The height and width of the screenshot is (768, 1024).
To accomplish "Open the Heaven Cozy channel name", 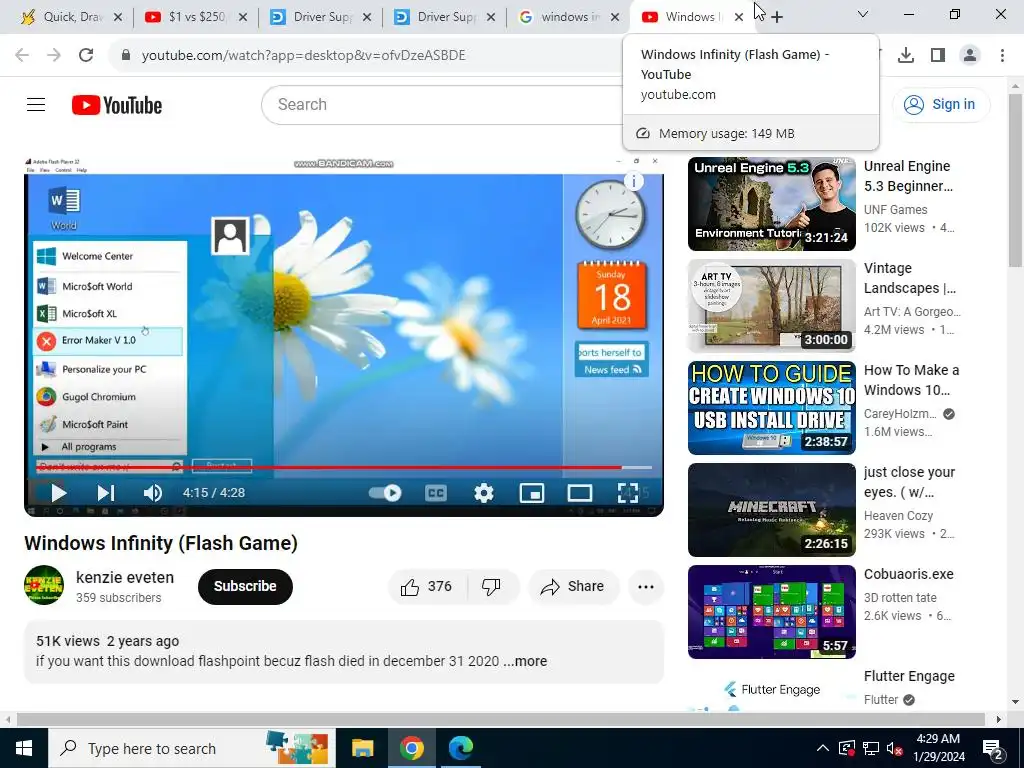I will pos(898,516).
